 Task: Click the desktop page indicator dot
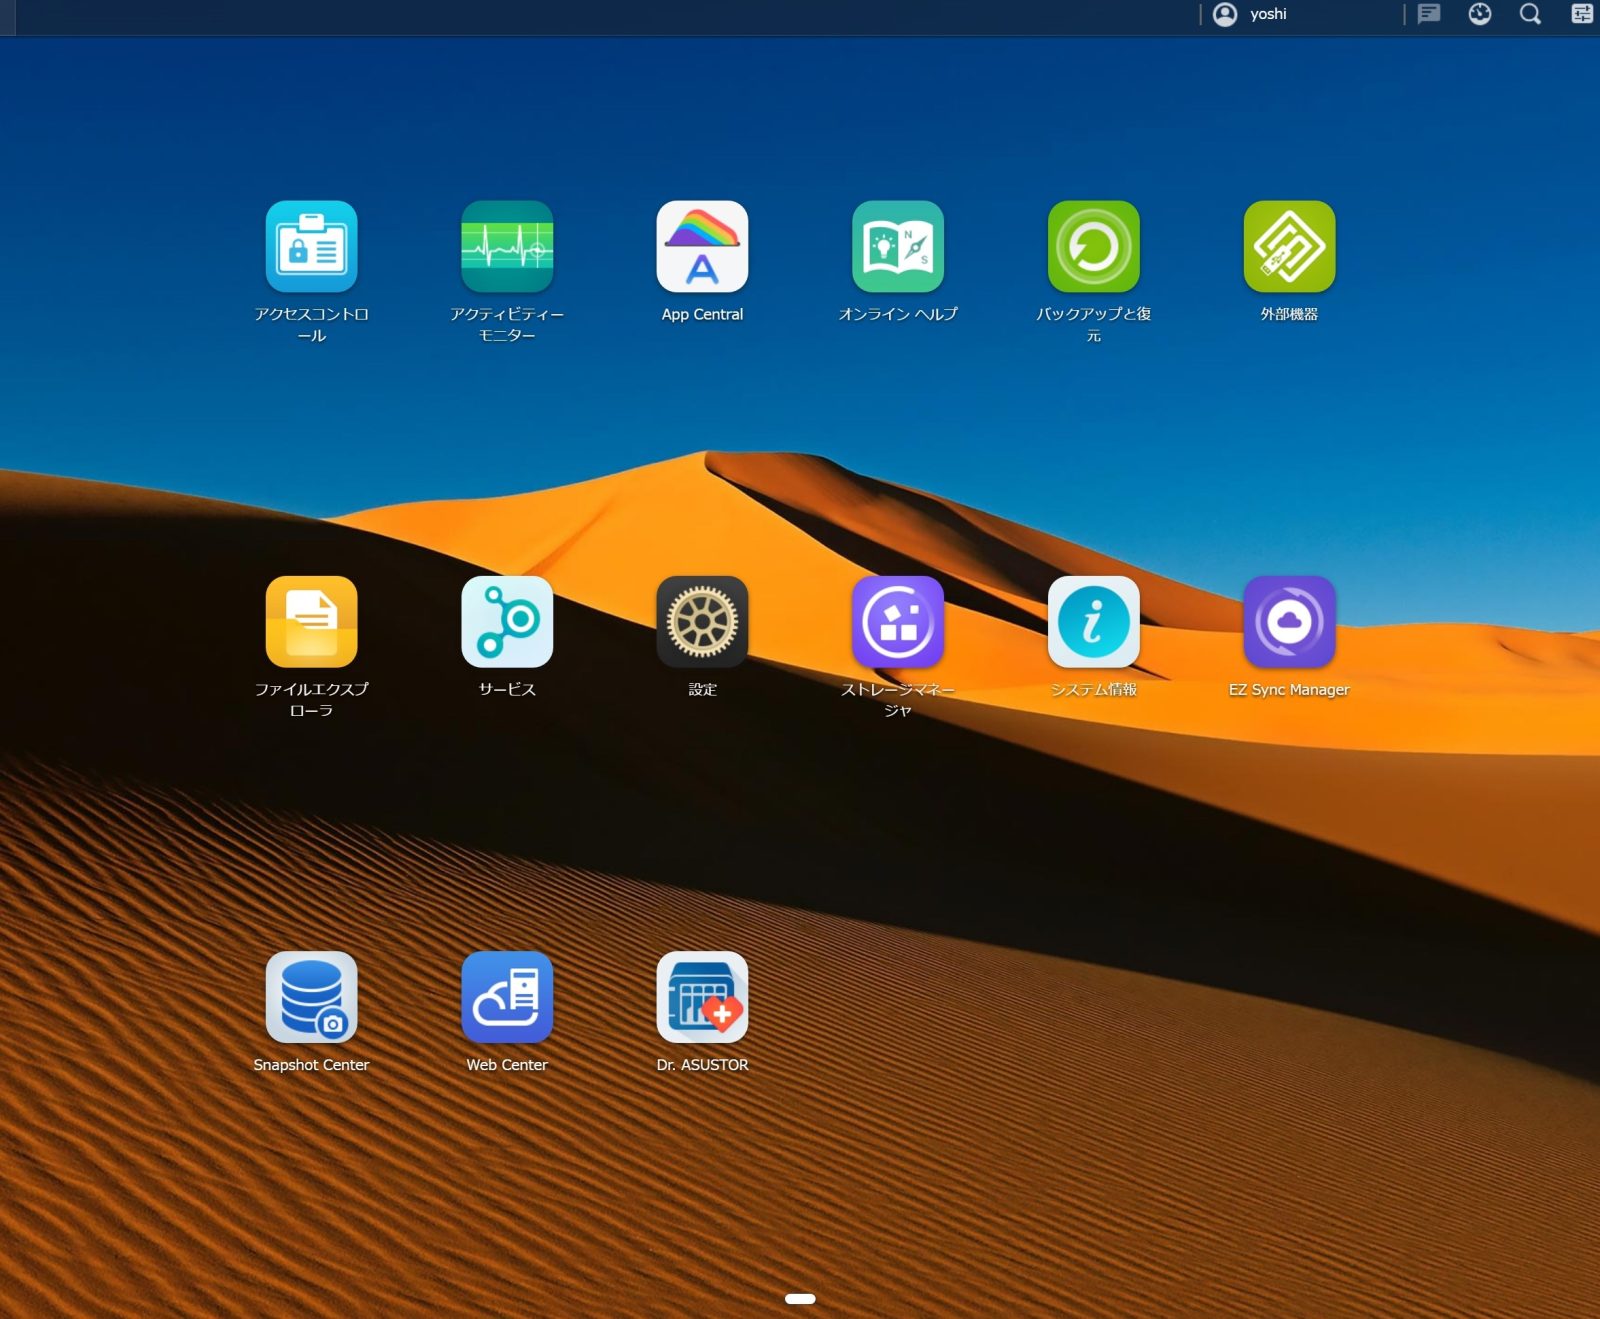coord(800,1299)
